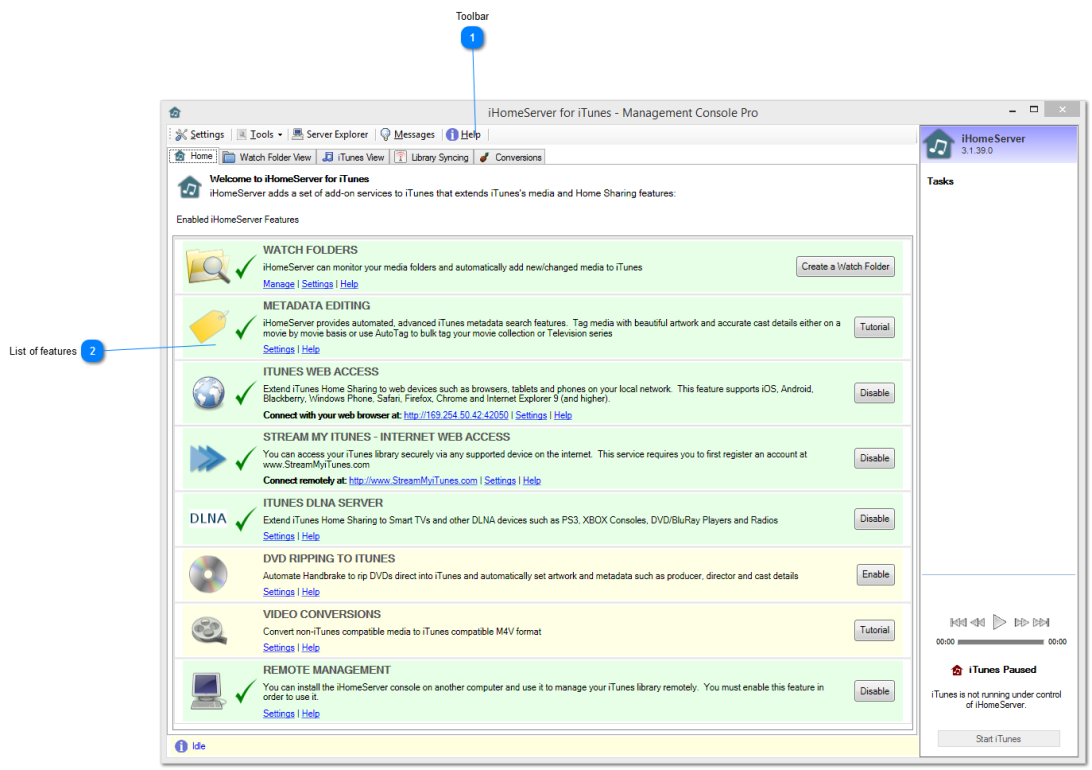Skip to the next track
The image size is (1092, 770).
coord(1041,622)
